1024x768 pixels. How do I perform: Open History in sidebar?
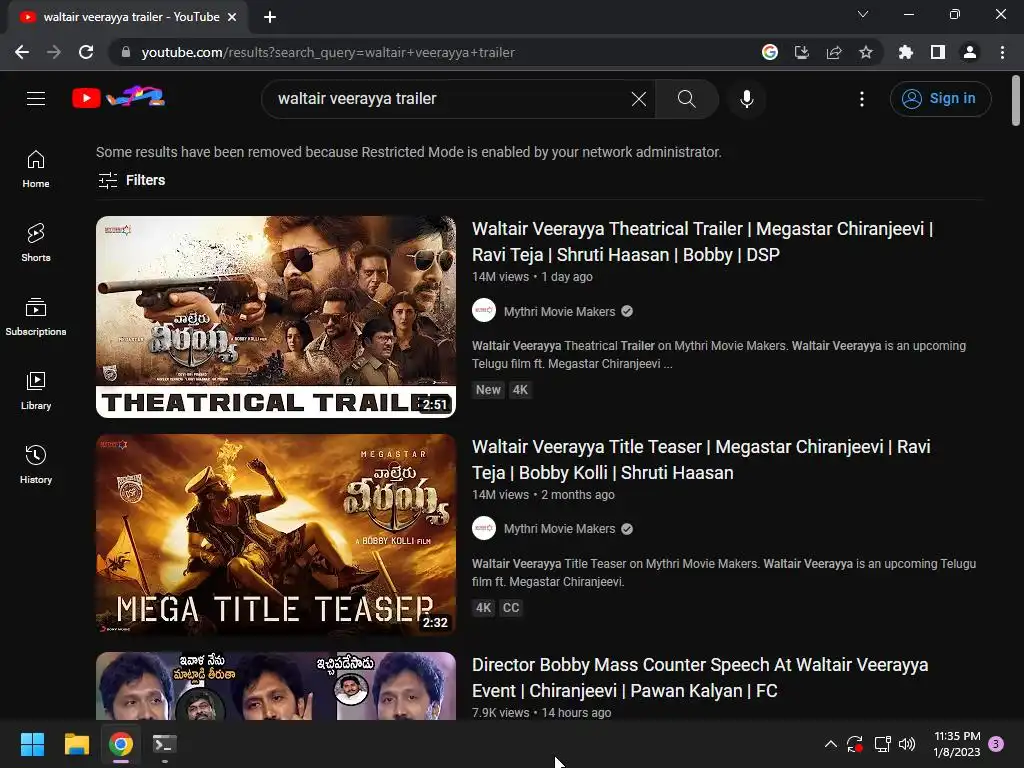(x=36, y=464)
